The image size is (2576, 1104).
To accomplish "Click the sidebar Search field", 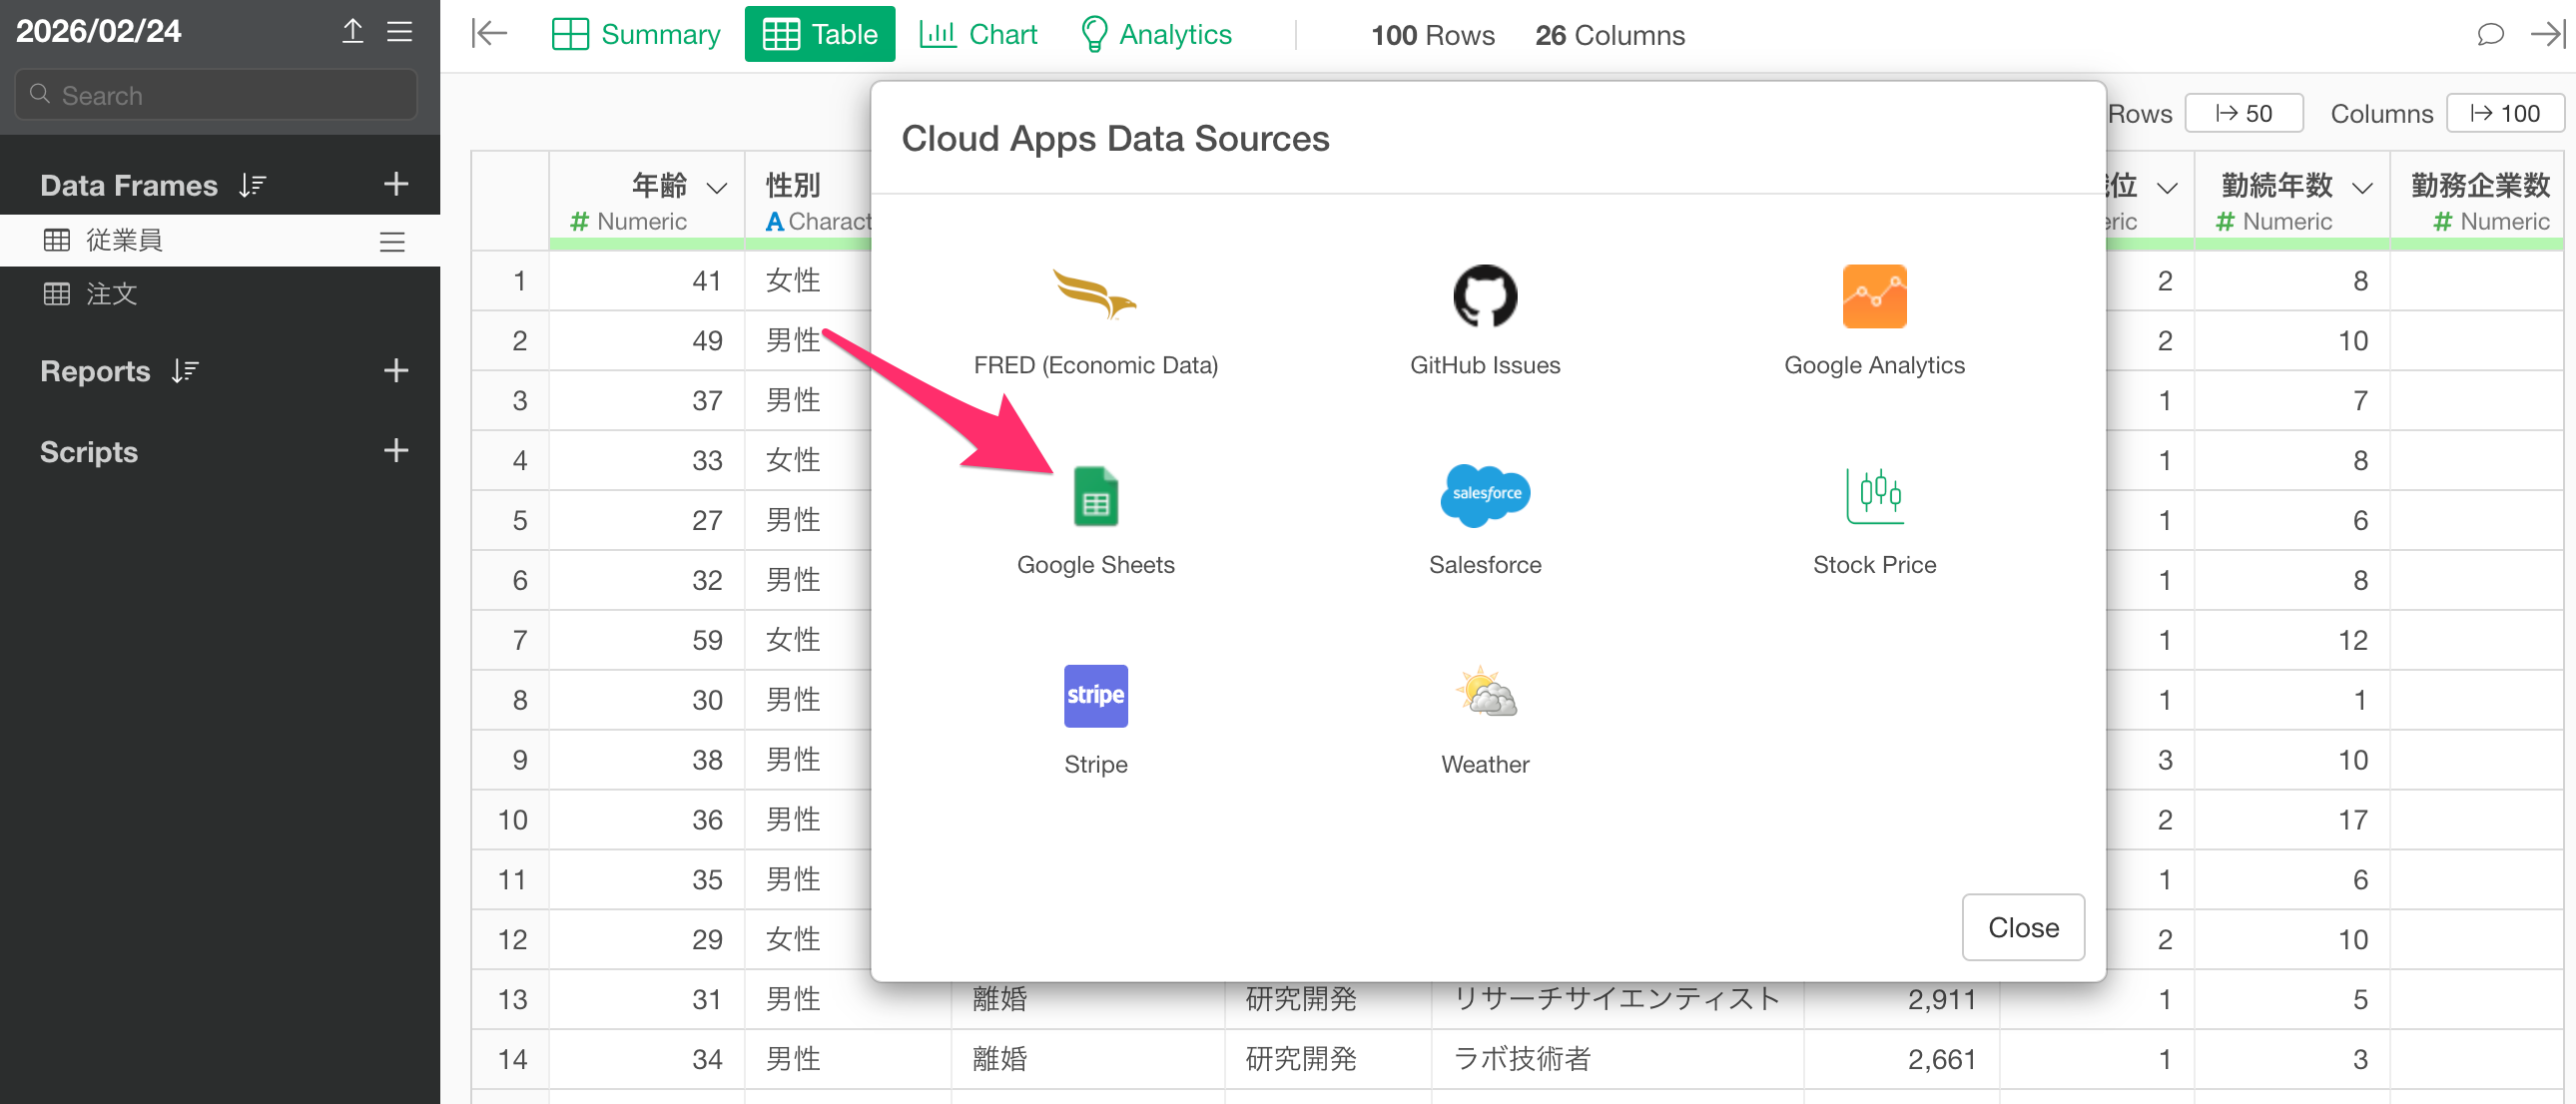I will [x=217, y=96].
